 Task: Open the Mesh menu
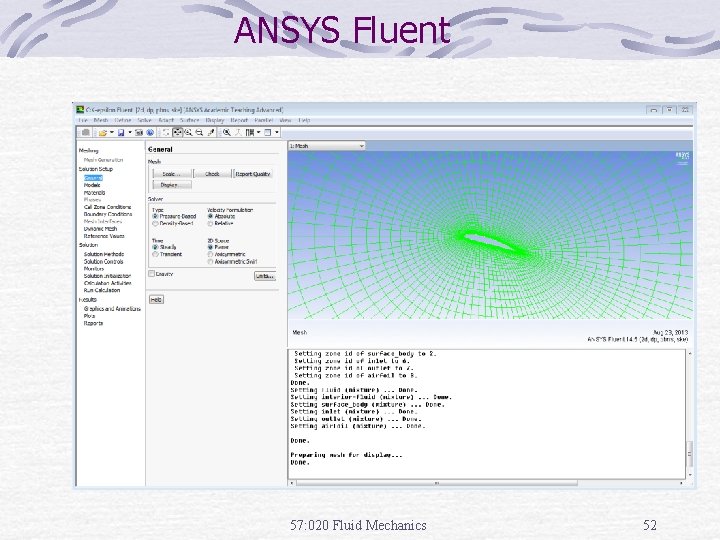click(101, 120)
